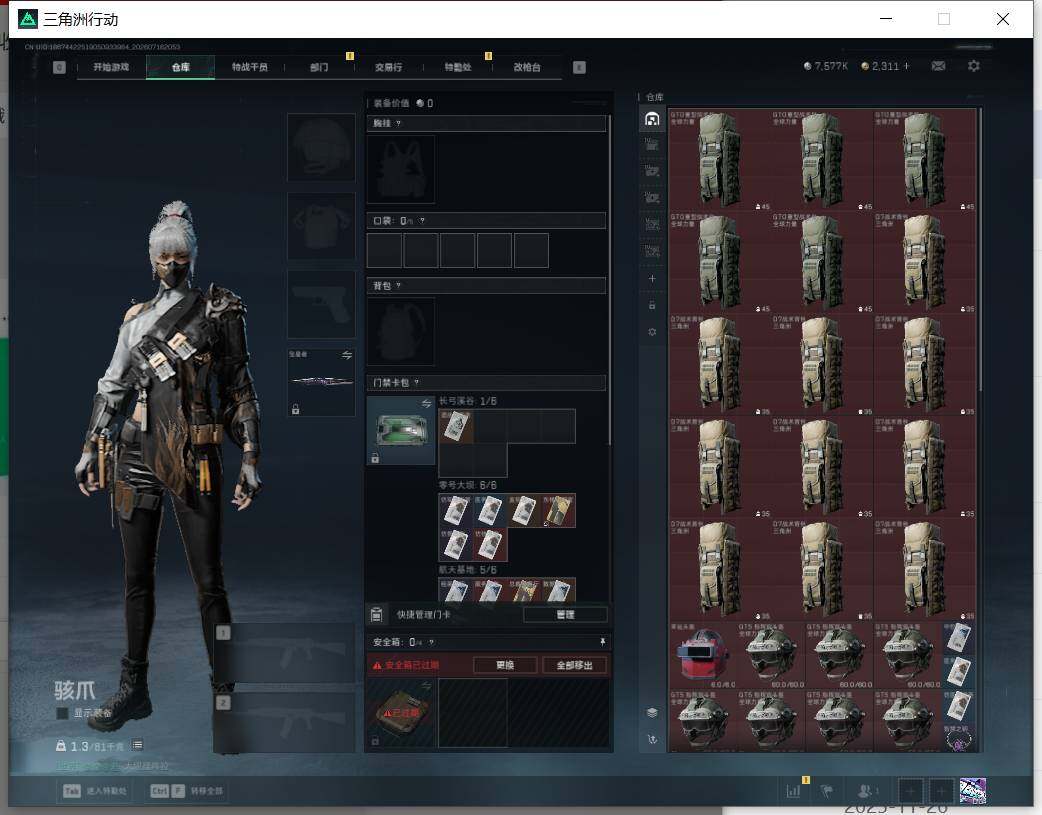Click the second empty squad plus slot
The height and width of the screenshot is (815, 1042).
[x=941, y=790]
